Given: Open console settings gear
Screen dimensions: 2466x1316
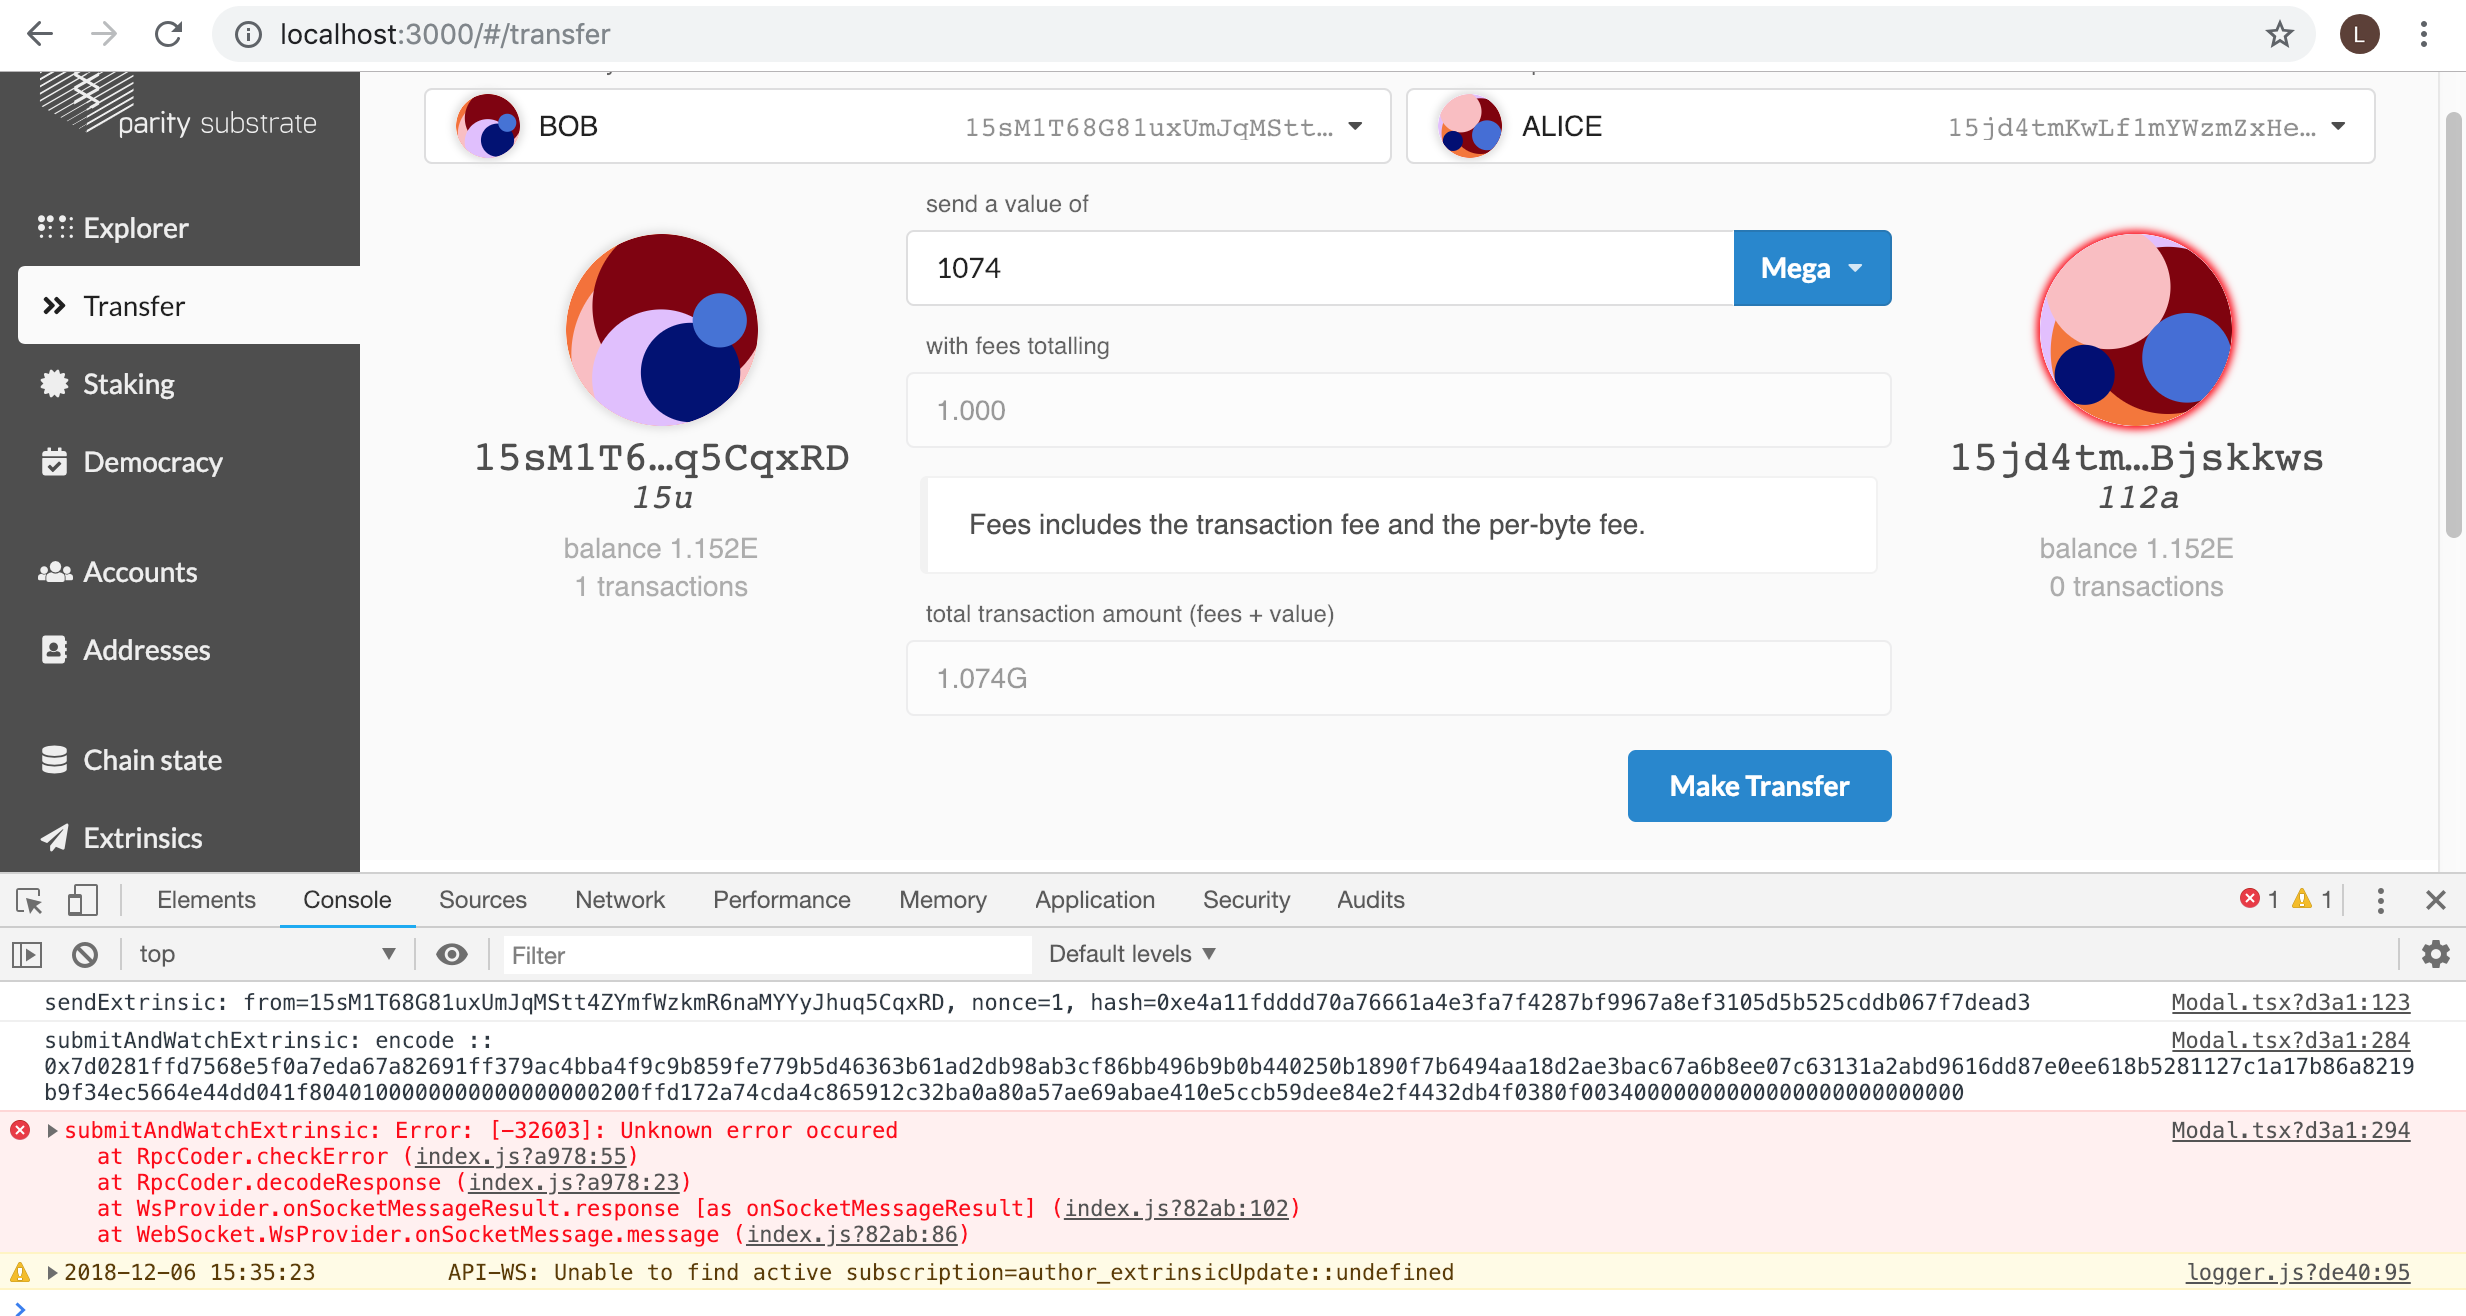Looking at the screenshot, I should [2436, 954].
